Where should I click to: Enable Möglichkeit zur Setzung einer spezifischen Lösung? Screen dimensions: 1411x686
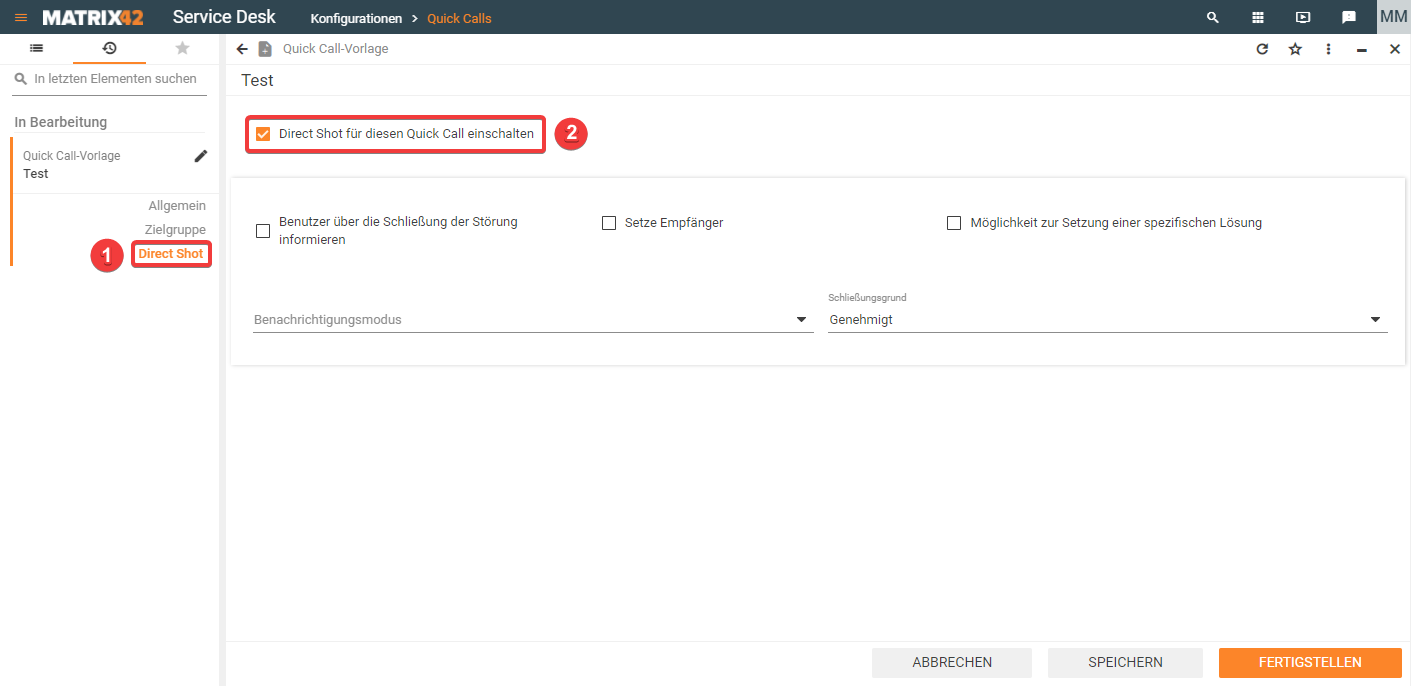954,223
